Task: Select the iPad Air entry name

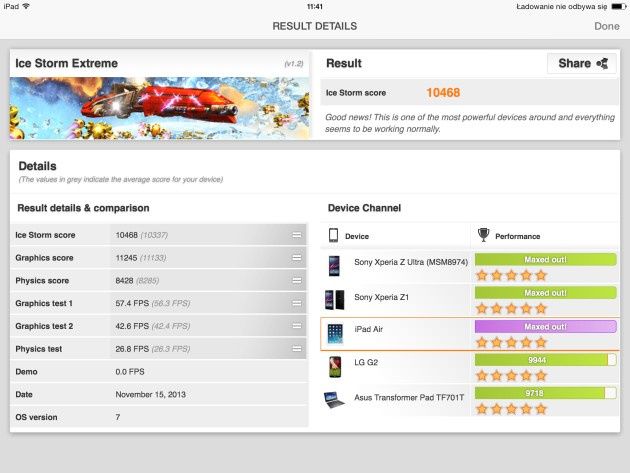Action: 368,329
